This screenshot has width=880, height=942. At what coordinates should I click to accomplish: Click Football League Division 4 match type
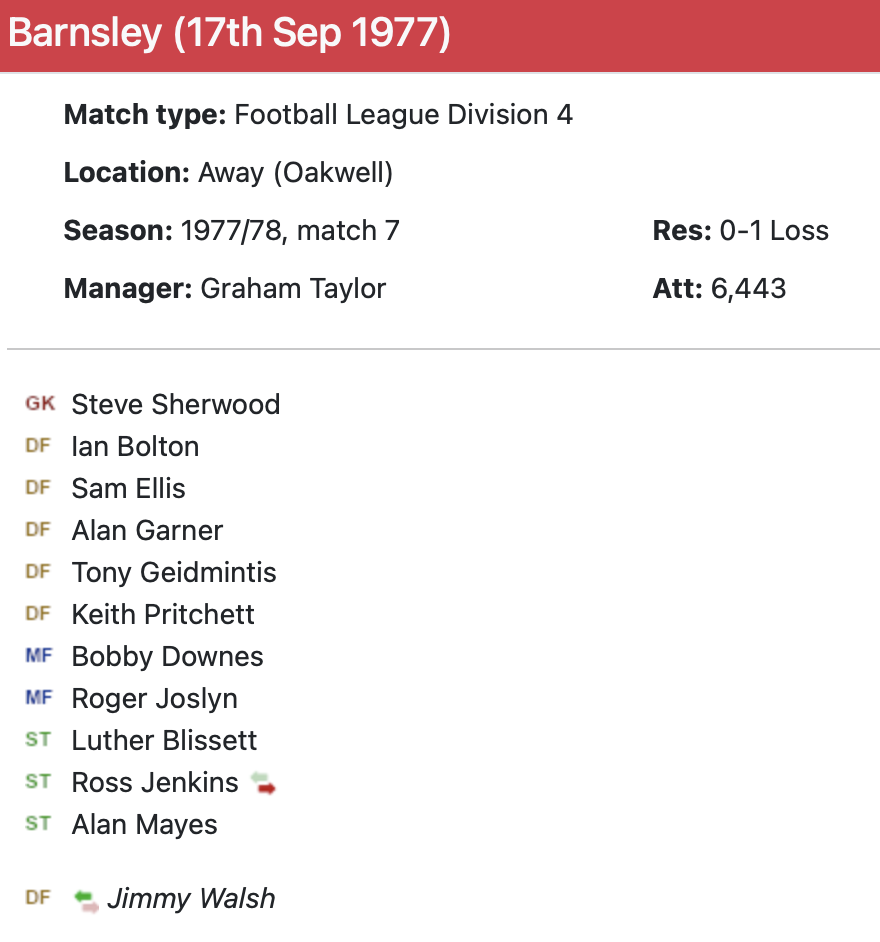[x=403, y=115]
